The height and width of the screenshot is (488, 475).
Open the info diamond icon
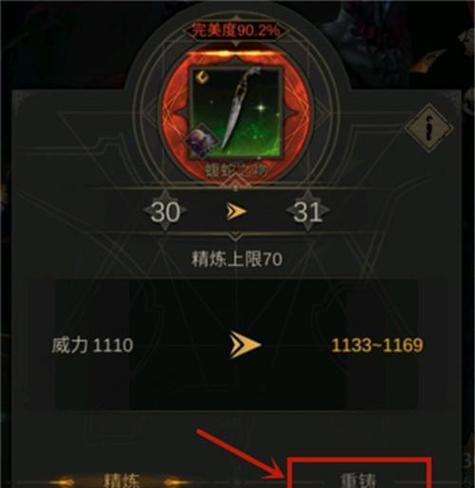[429, 128]
